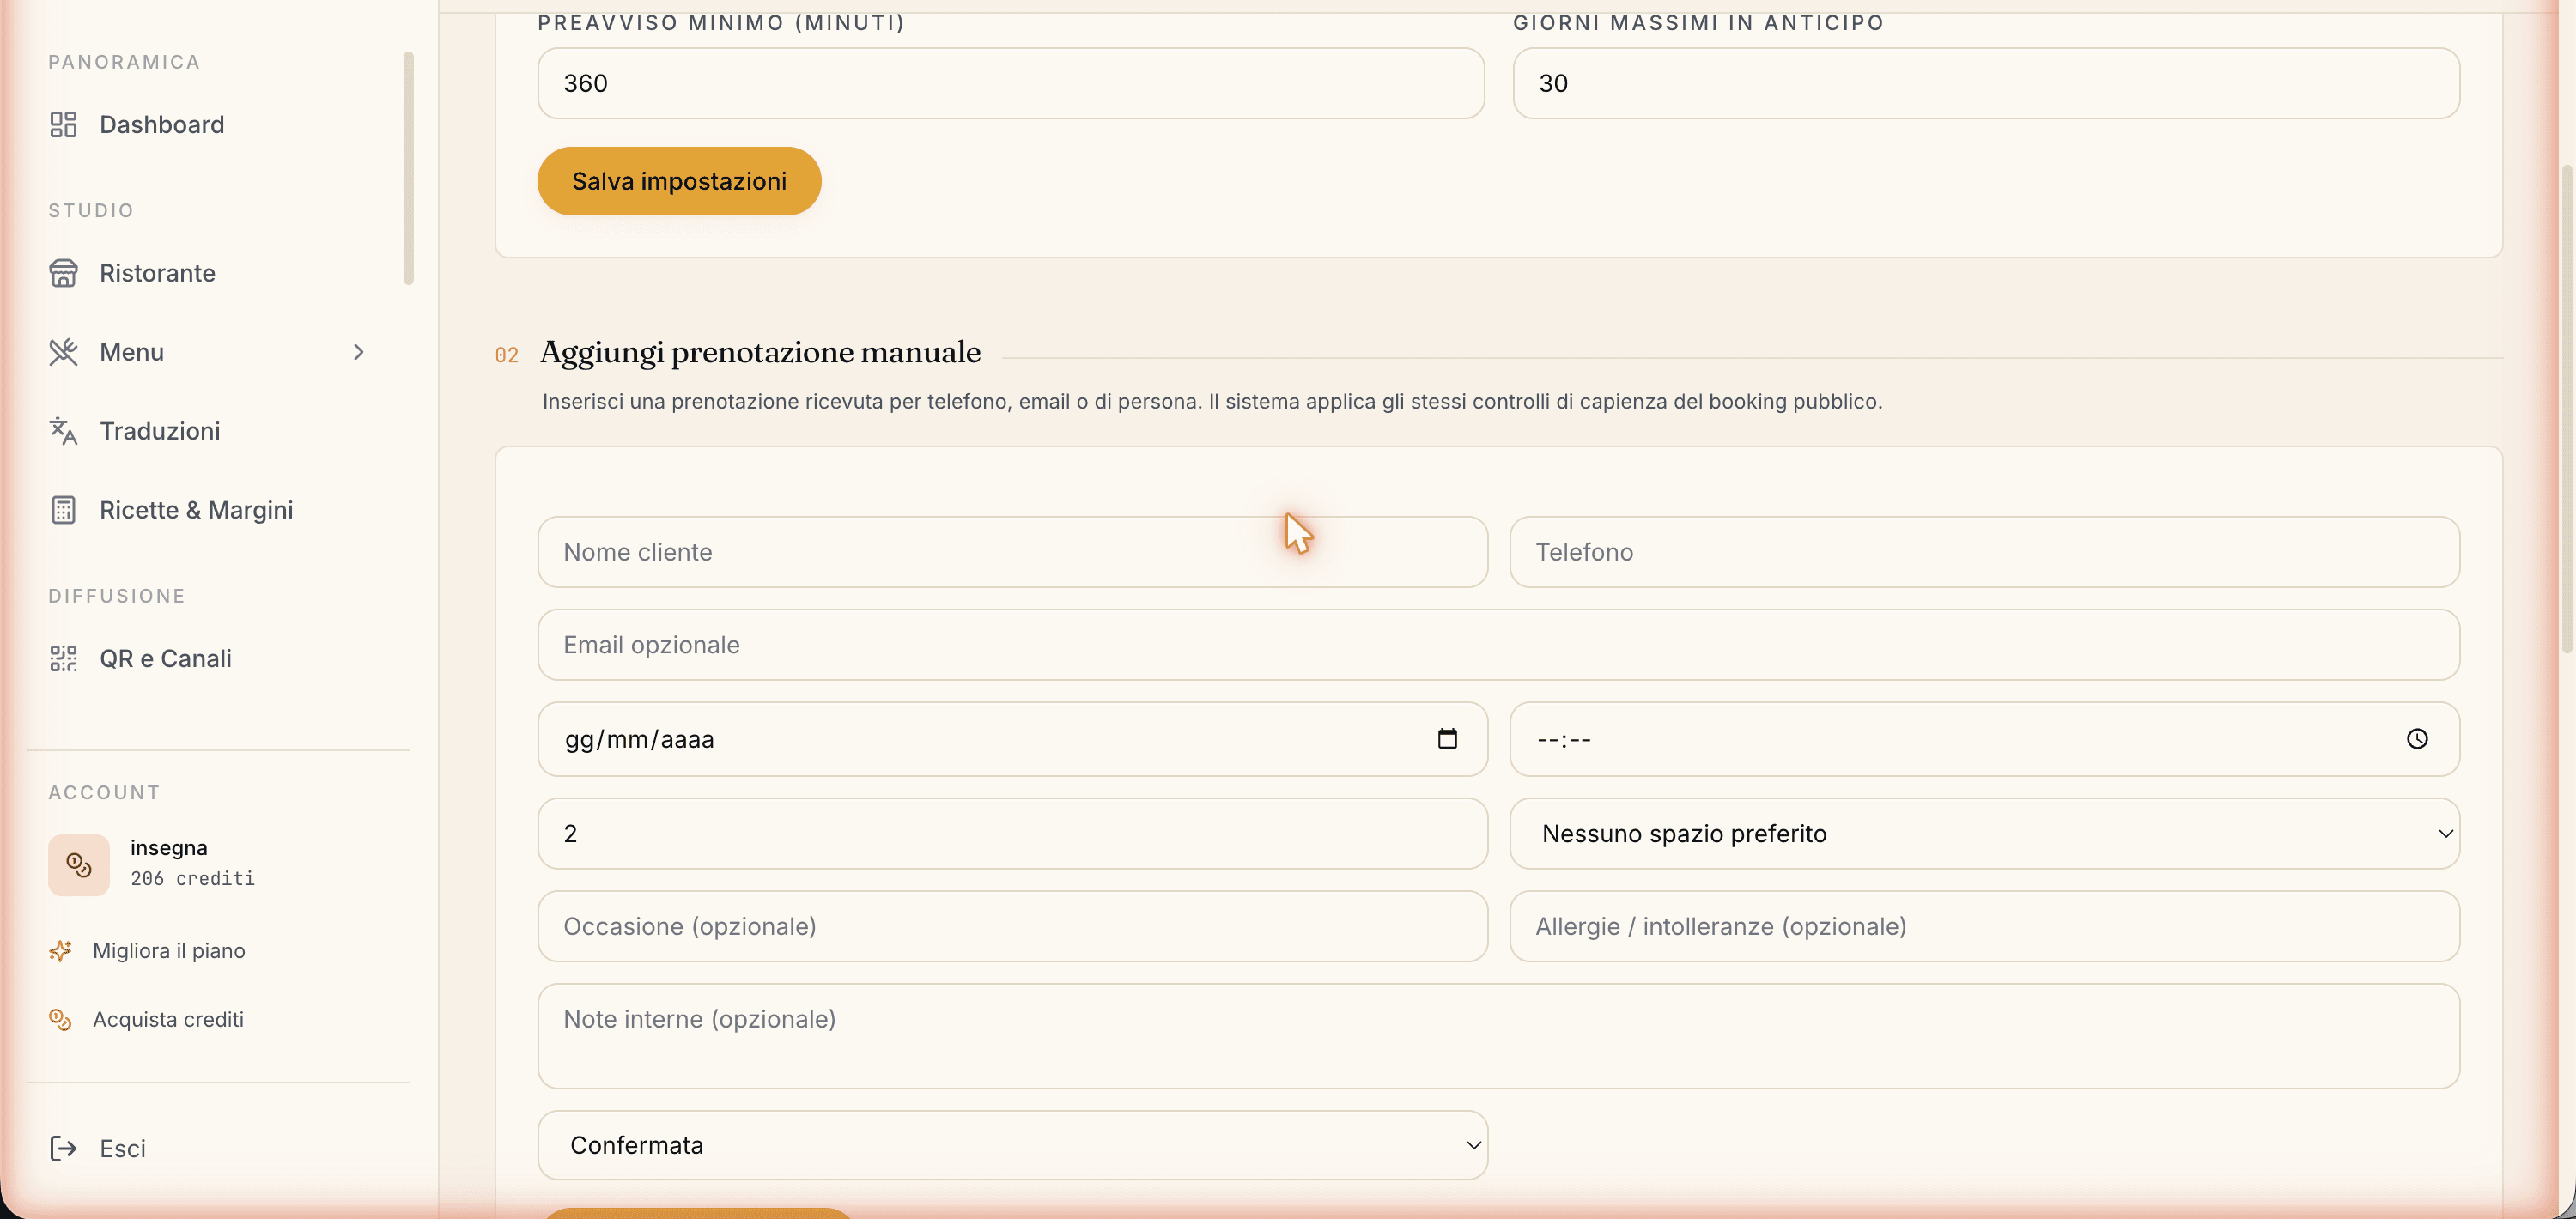The height and width of the screenshot is (1219, 2576).
Task: Open the calendar picker in date field
Action: point(1447,739)
